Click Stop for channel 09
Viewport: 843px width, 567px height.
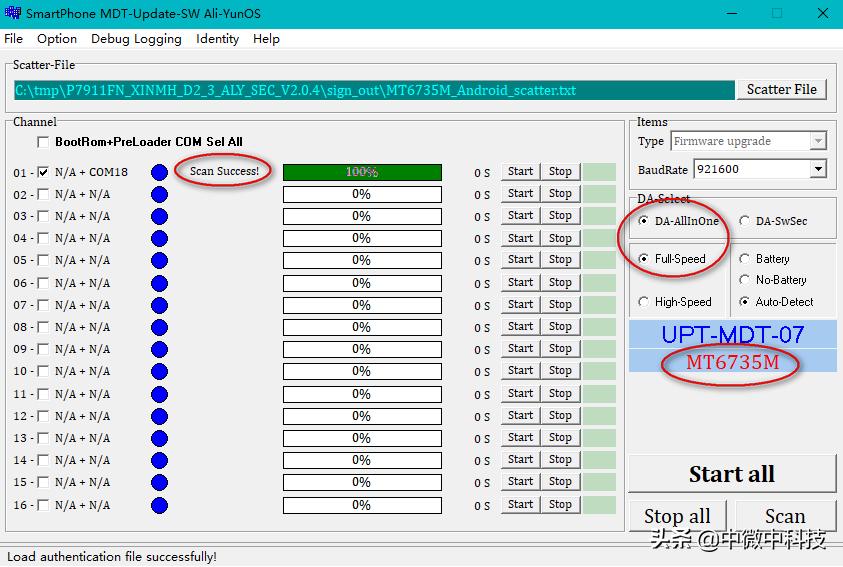[x=560, y=348]
